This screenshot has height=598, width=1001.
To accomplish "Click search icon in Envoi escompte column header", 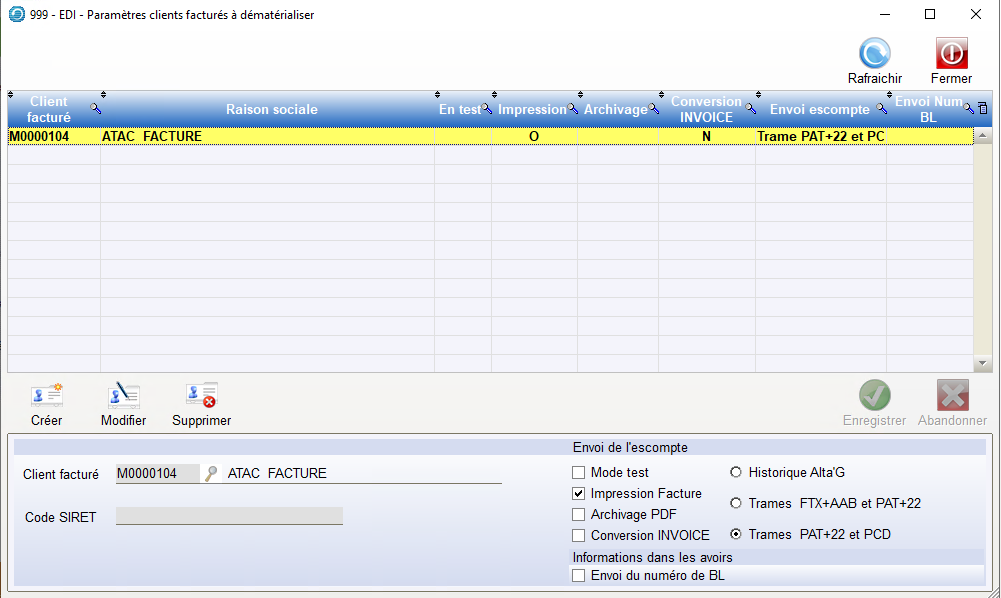I will coord(882,109).
